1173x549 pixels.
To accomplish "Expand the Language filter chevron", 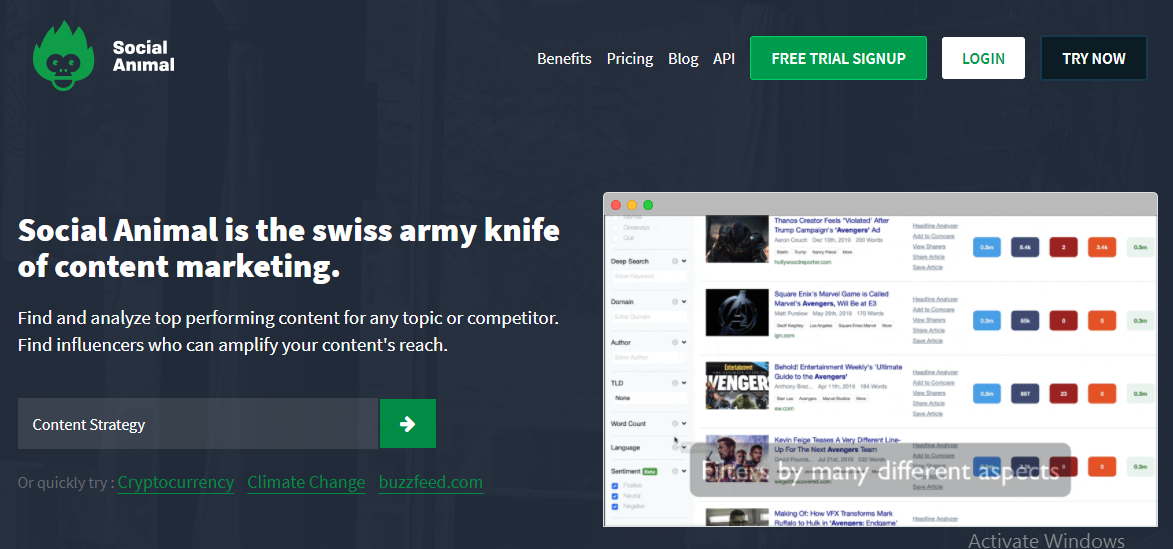I will (x=684, y=447).
